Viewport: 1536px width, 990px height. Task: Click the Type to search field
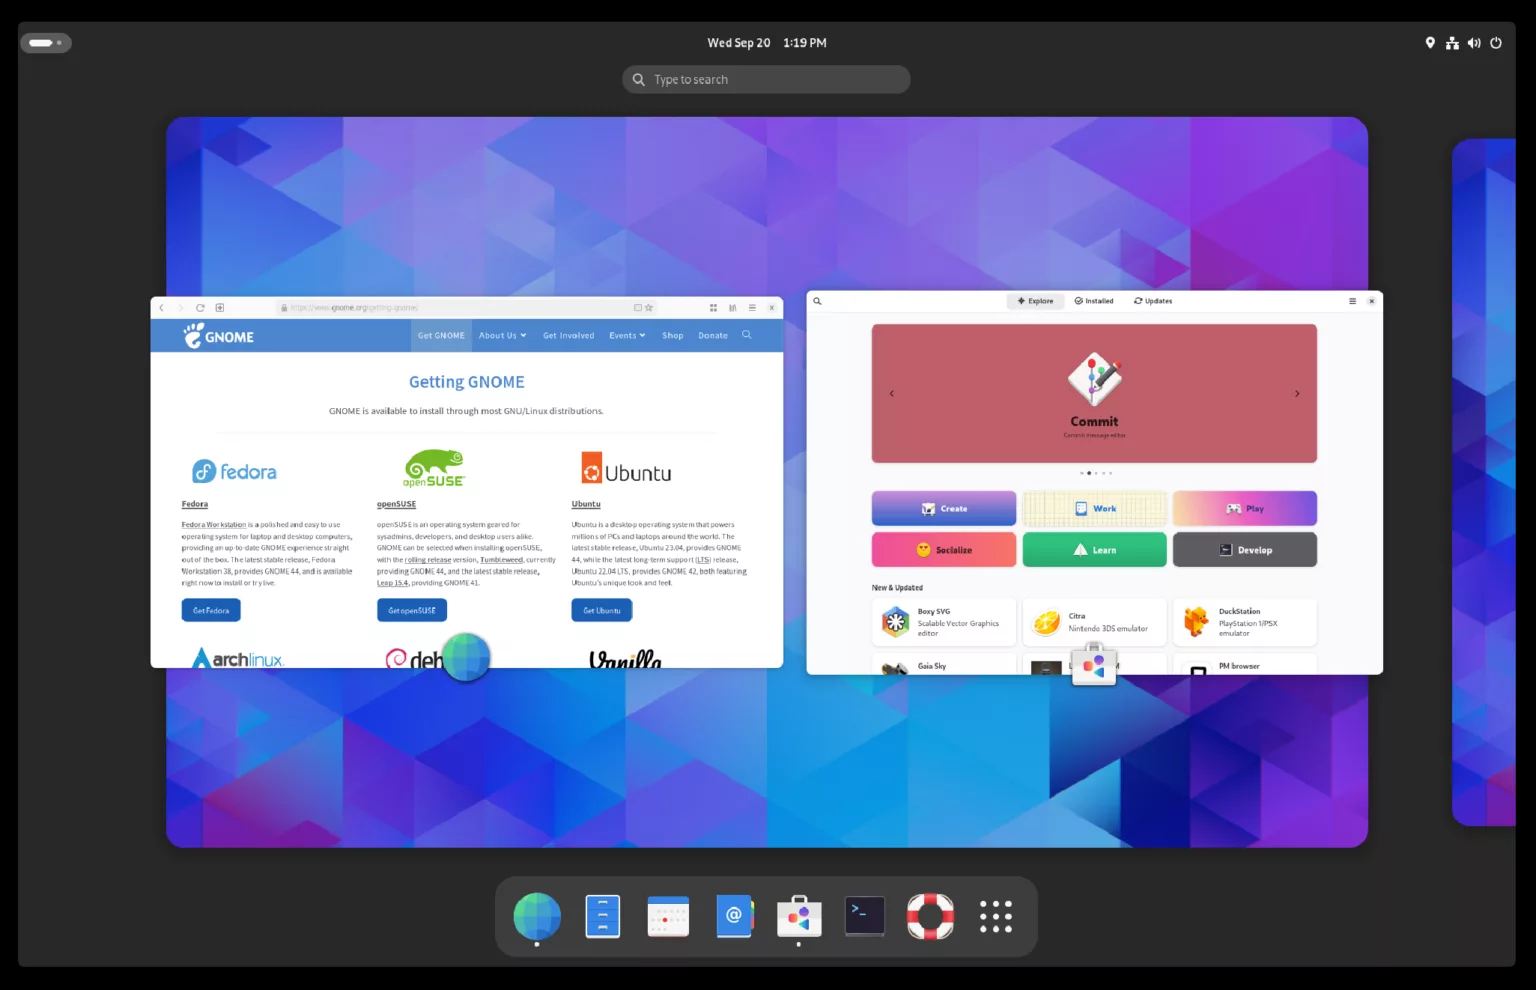[767, 80]
